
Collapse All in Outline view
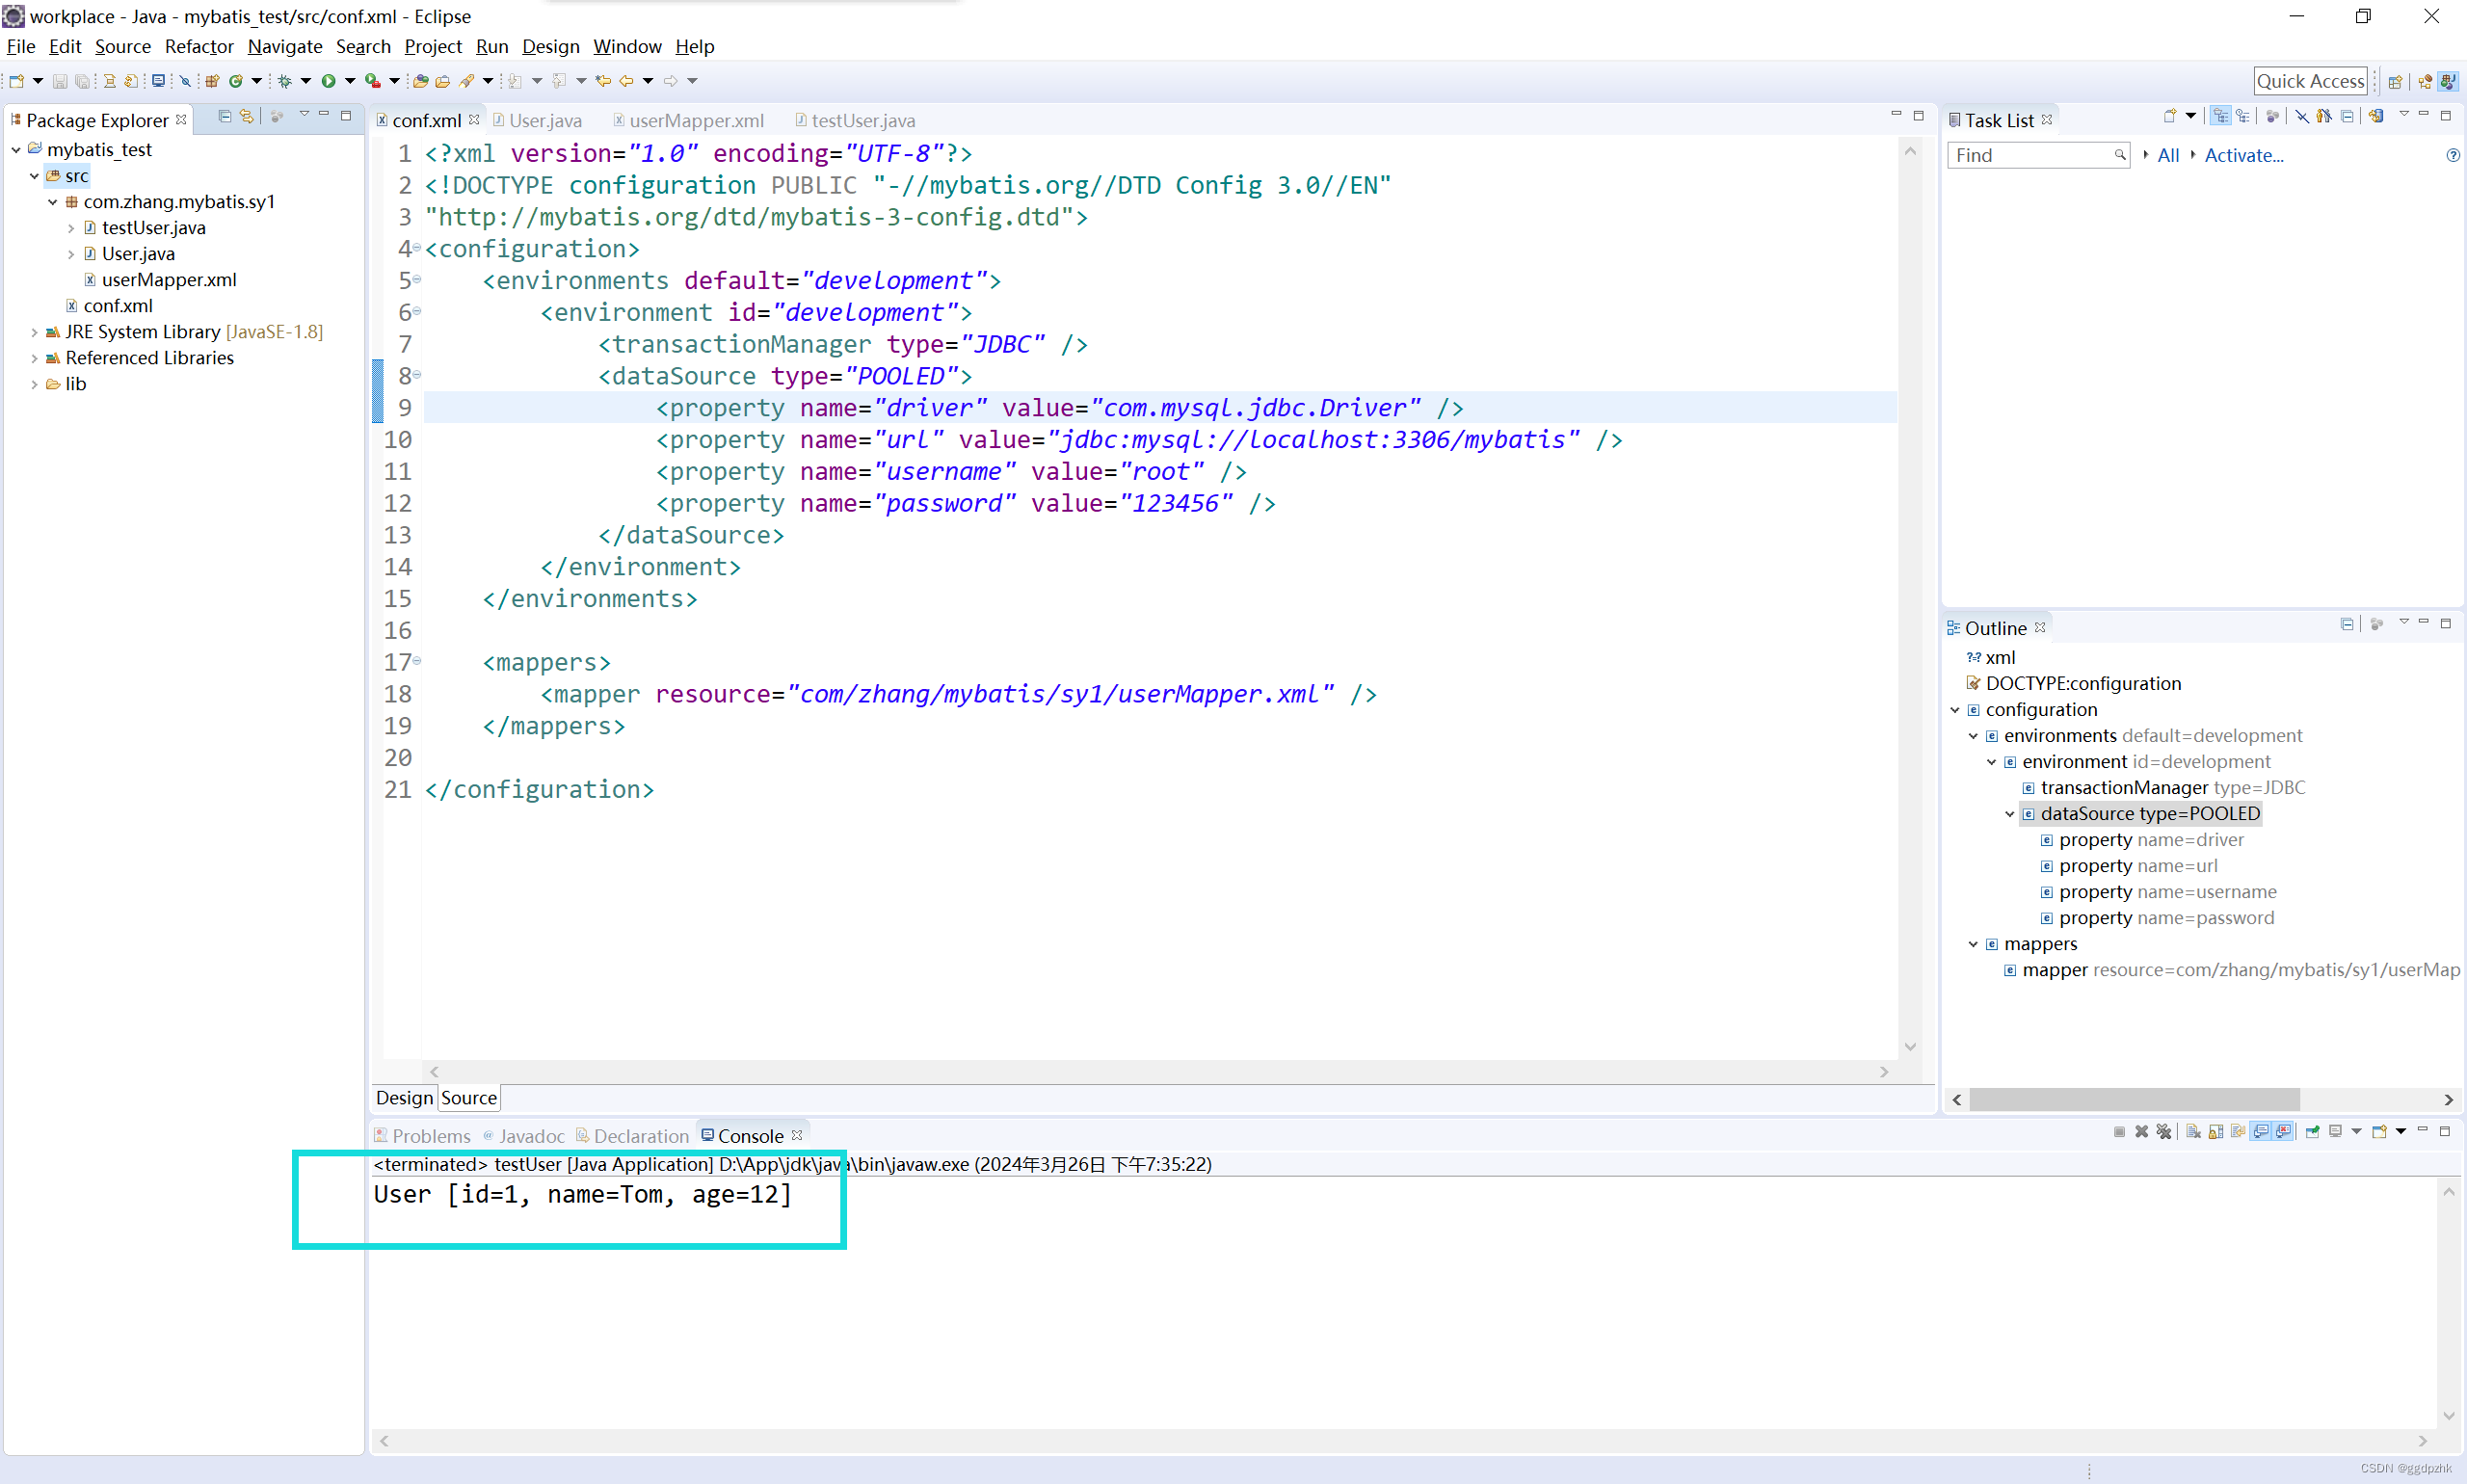[2347, 624]
